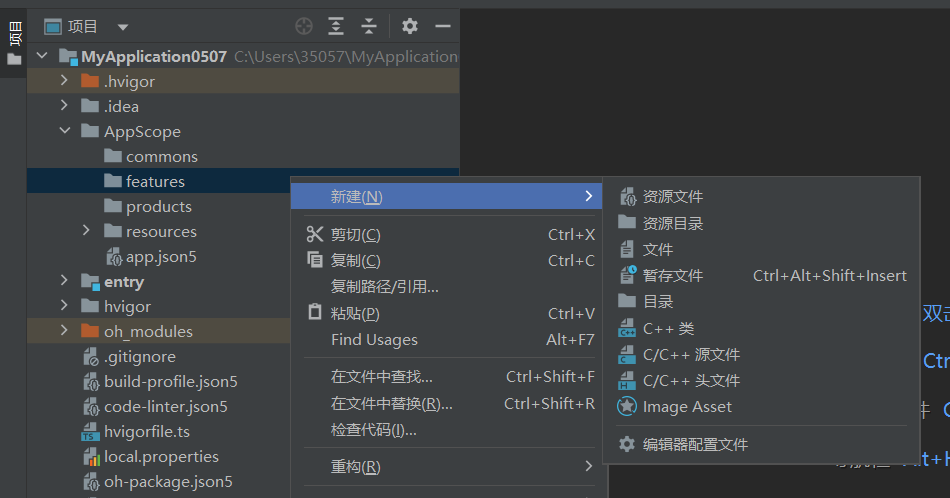
Task: Hide the project panel with minus icon
Action: point(443,26)
